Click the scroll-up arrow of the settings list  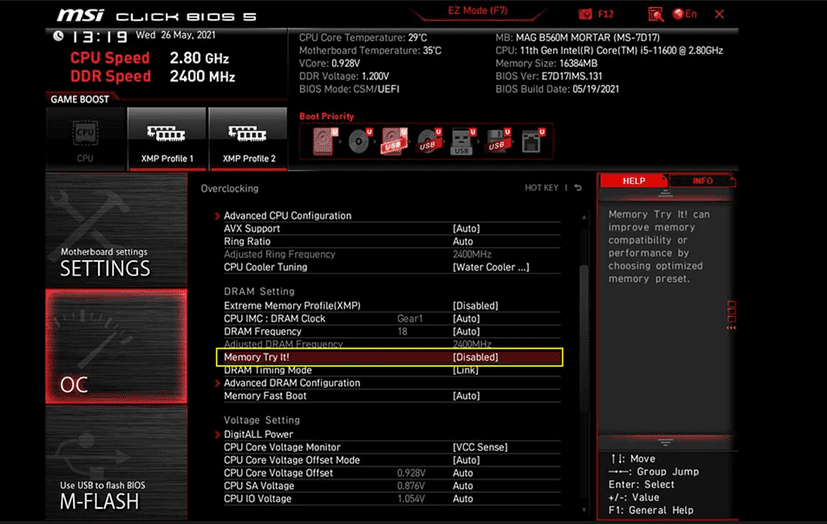[x=584, y=217]
